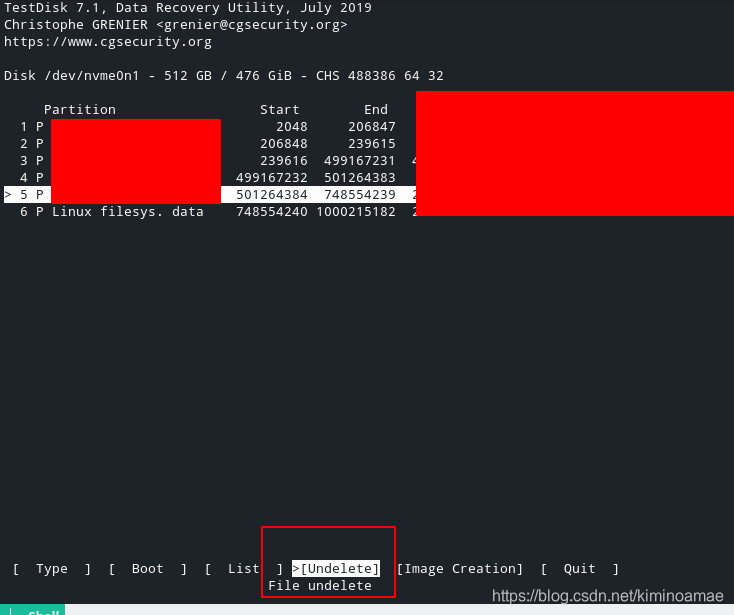The image size is (734, 615).
Task: Click the end value 501264383
Action: click(360, 178)
